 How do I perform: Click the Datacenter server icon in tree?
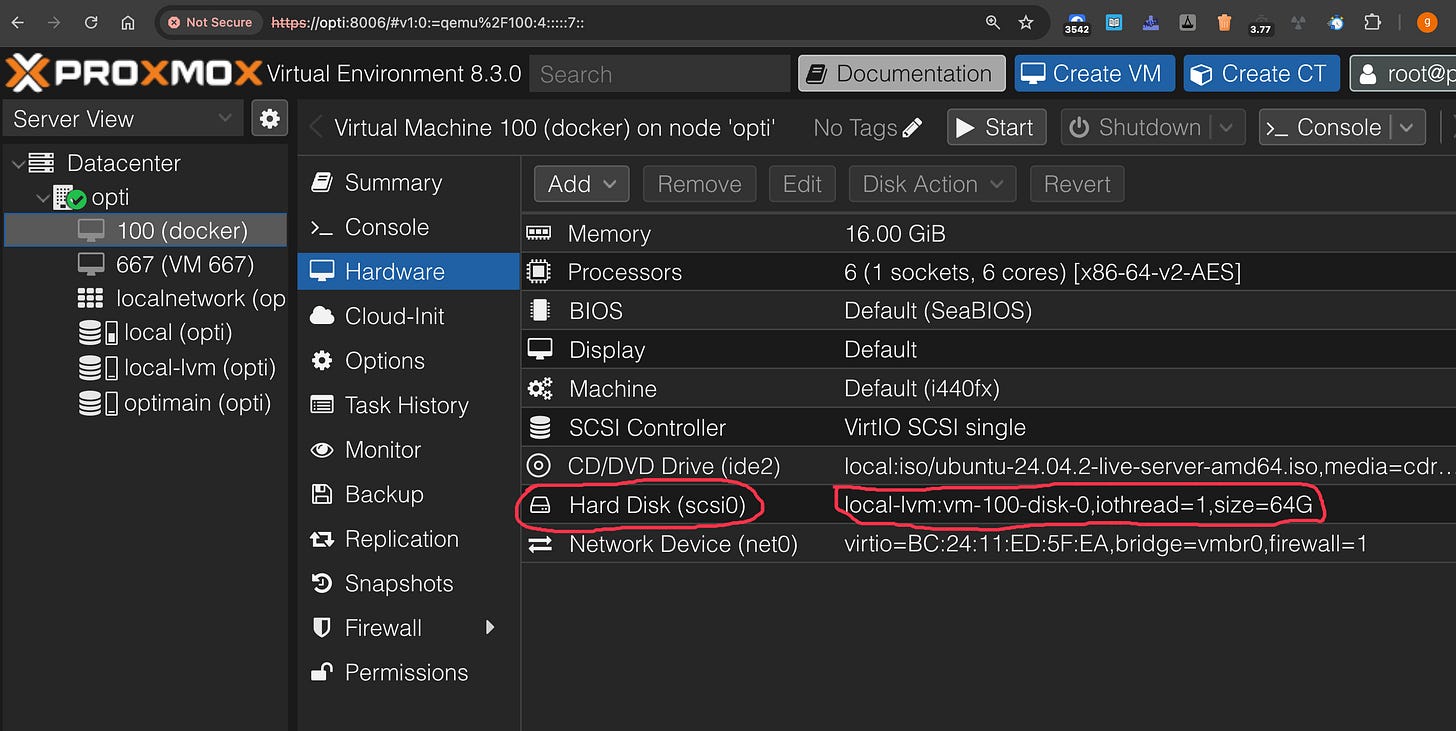coord(41,163)
